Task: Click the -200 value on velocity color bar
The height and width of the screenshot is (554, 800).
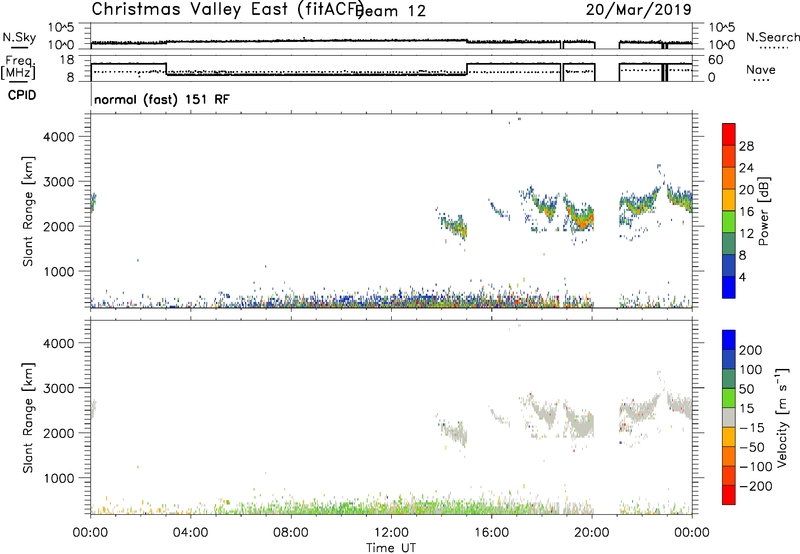Action: coord(756,486)
